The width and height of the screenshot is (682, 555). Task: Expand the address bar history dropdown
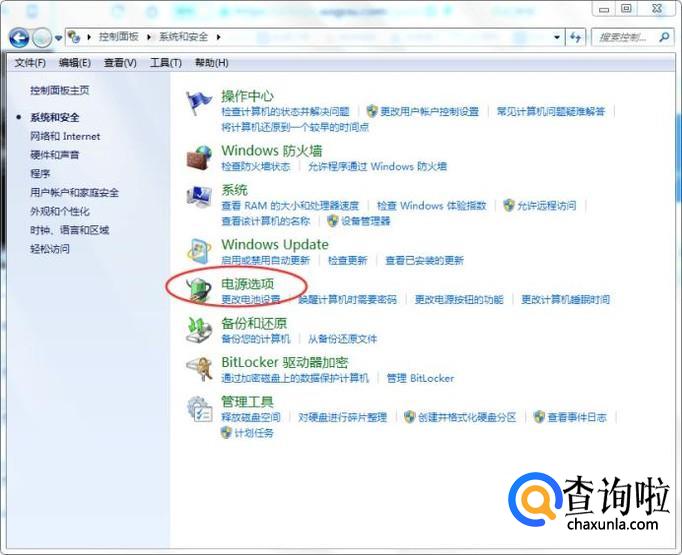point(557,37)
